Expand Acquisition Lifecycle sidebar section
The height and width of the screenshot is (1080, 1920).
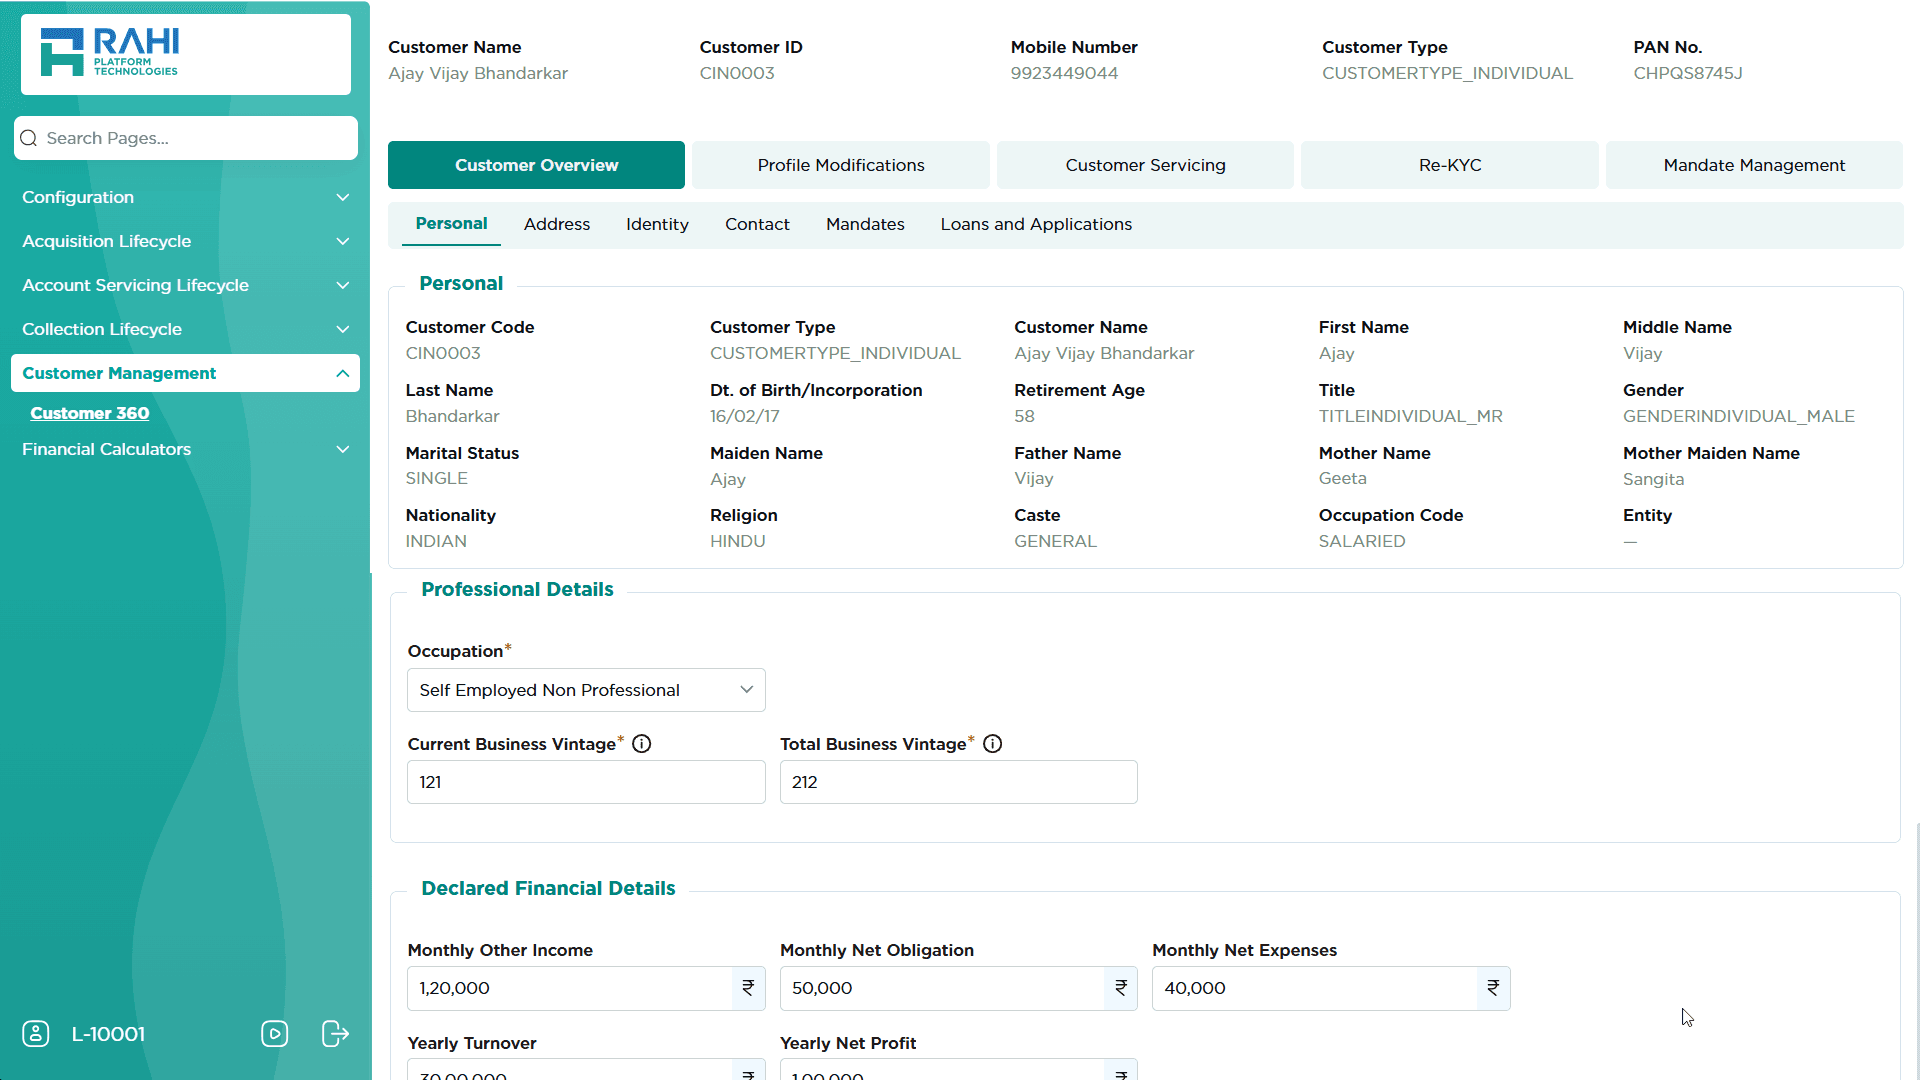click(185, 241)
